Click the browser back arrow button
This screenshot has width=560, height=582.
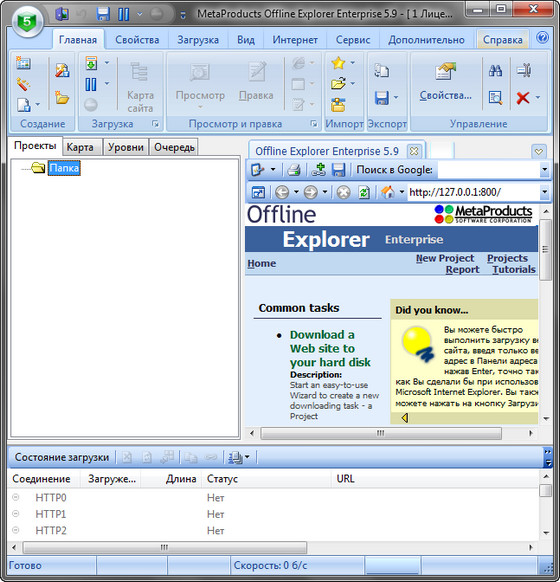[282, 192]
